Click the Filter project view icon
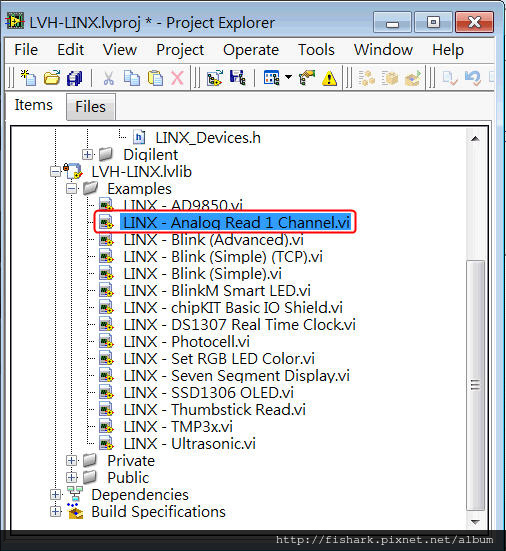This screenshot has width=506, height=551. tap(272, 78)
